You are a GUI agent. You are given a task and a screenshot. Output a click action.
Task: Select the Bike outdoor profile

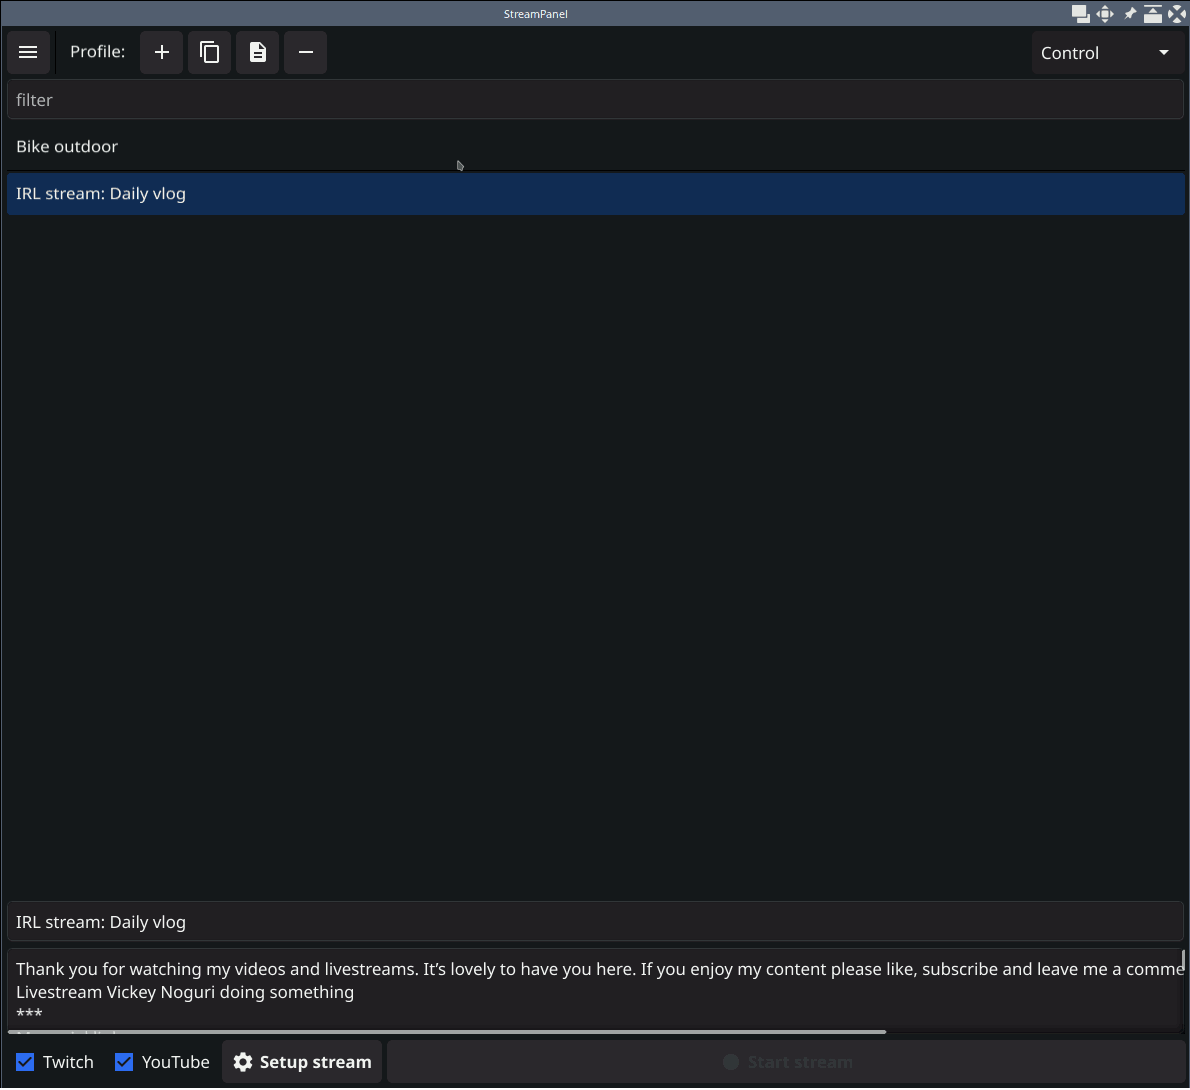coord(595,146)
